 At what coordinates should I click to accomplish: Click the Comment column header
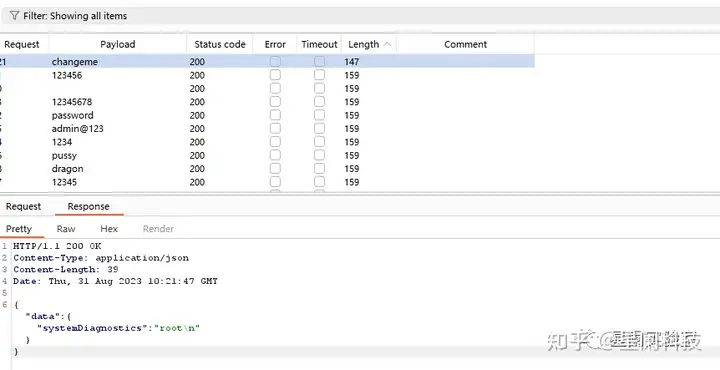[x=465, y=45]
